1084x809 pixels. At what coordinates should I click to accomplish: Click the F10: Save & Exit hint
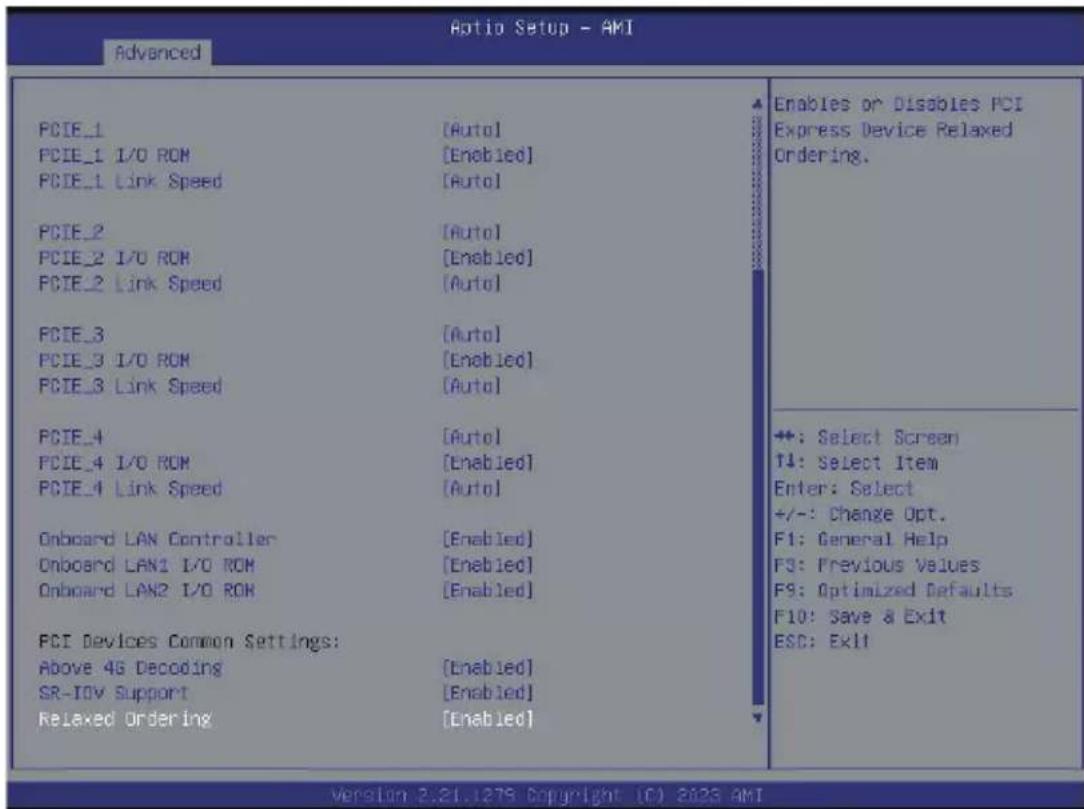pos(860,616)
